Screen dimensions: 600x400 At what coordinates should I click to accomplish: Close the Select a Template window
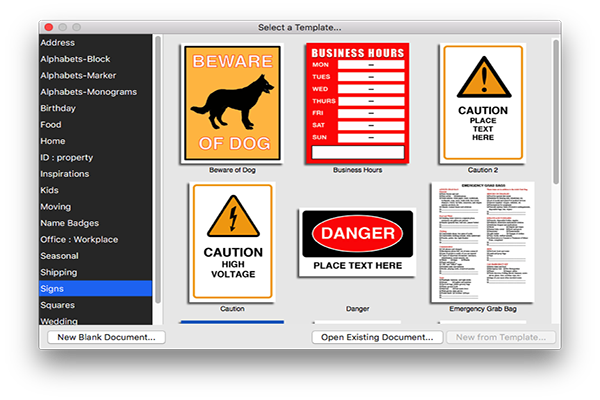click(x=49, y=27)
